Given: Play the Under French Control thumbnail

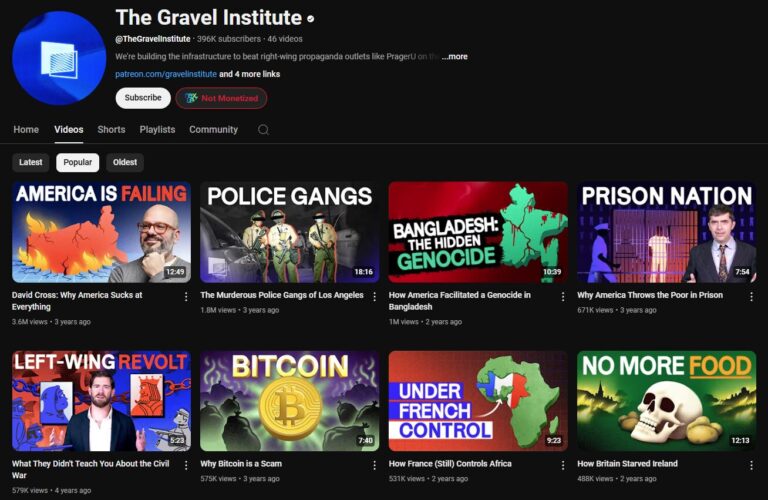Looking at the screenshot, I should [x=478, y=401].
